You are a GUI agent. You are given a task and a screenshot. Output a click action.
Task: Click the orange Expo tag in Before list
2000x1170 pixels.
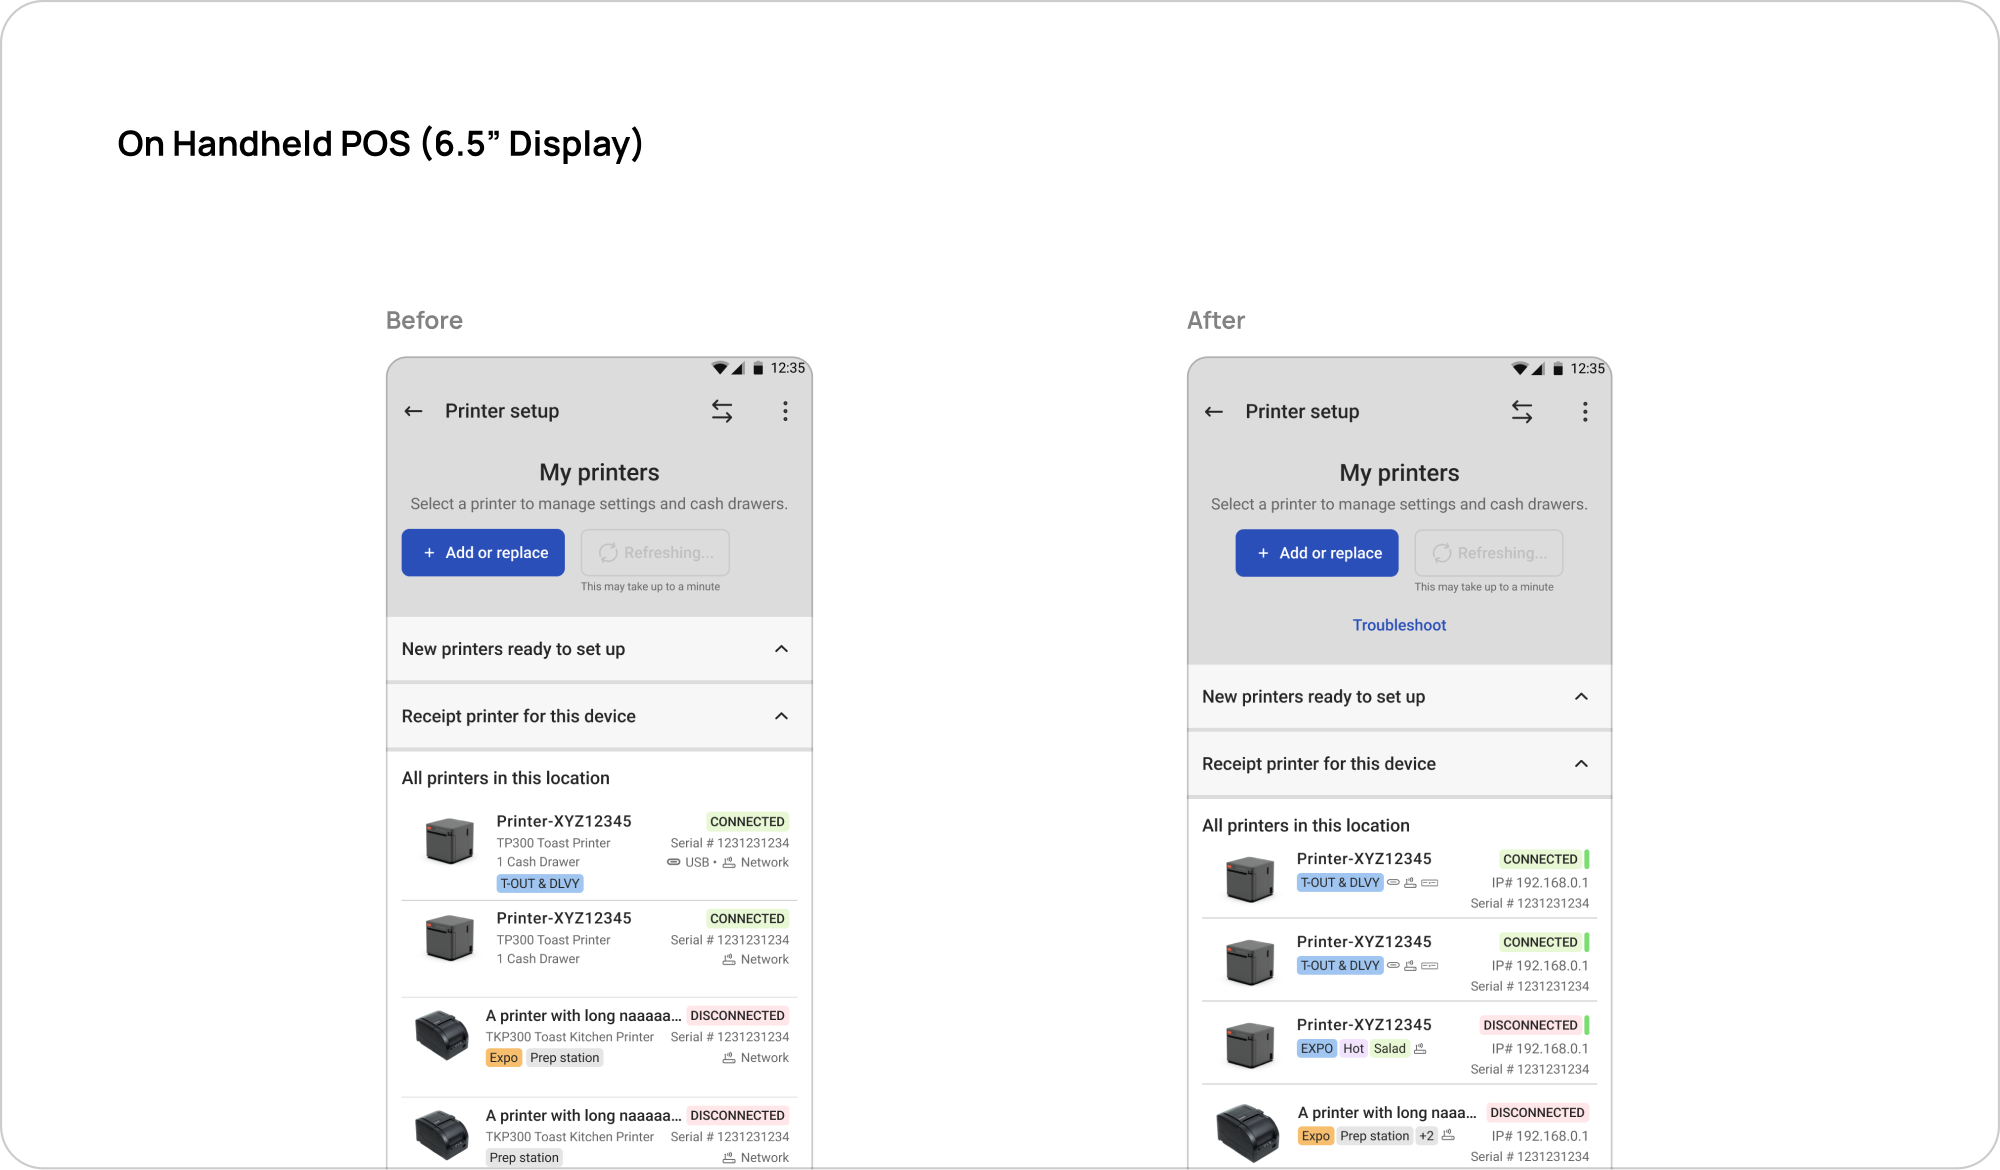pos(504,1058)
